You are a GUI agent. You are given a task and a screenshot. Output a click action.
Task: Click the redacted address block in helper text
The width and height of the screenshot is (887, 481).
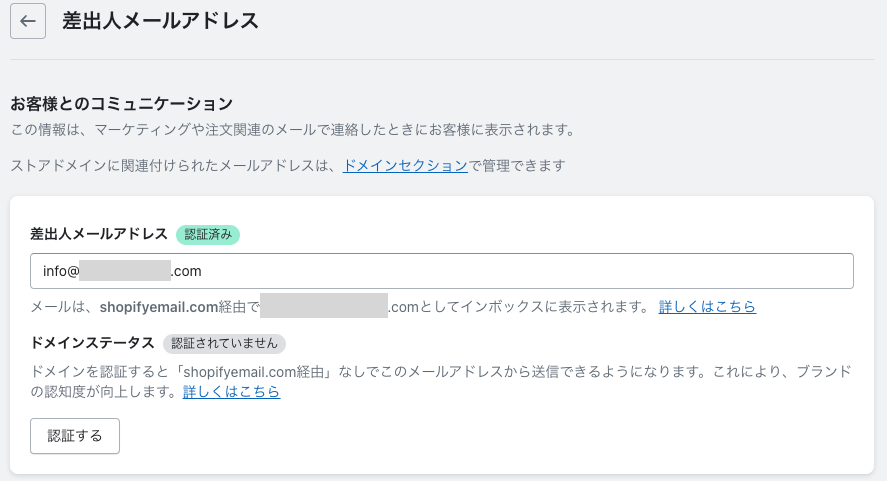click(x=324, y=306)
